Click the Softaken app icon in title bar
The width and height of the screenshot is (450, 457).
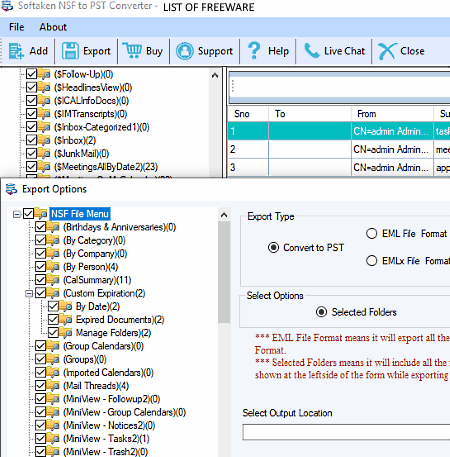[7, 6]
